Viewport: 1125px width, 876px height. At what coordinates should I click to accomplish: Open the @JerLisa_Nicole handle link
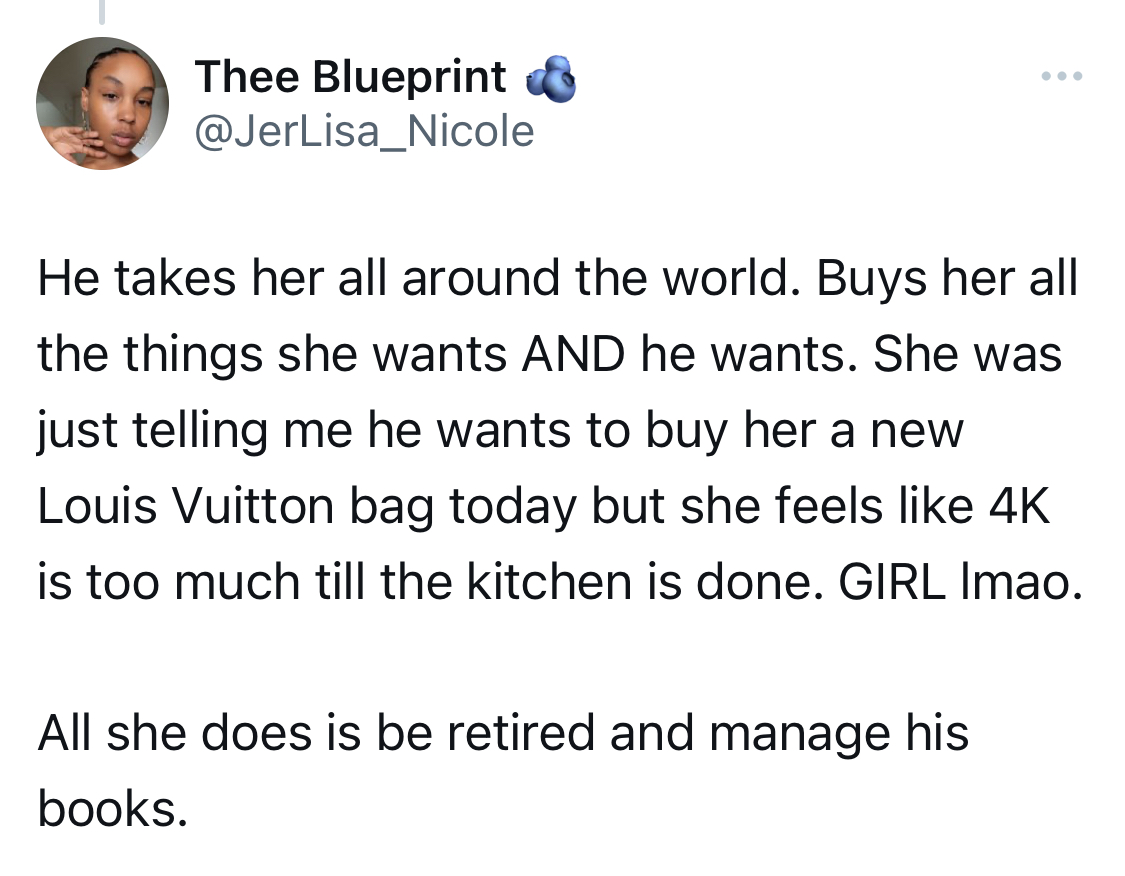[364, 131]
